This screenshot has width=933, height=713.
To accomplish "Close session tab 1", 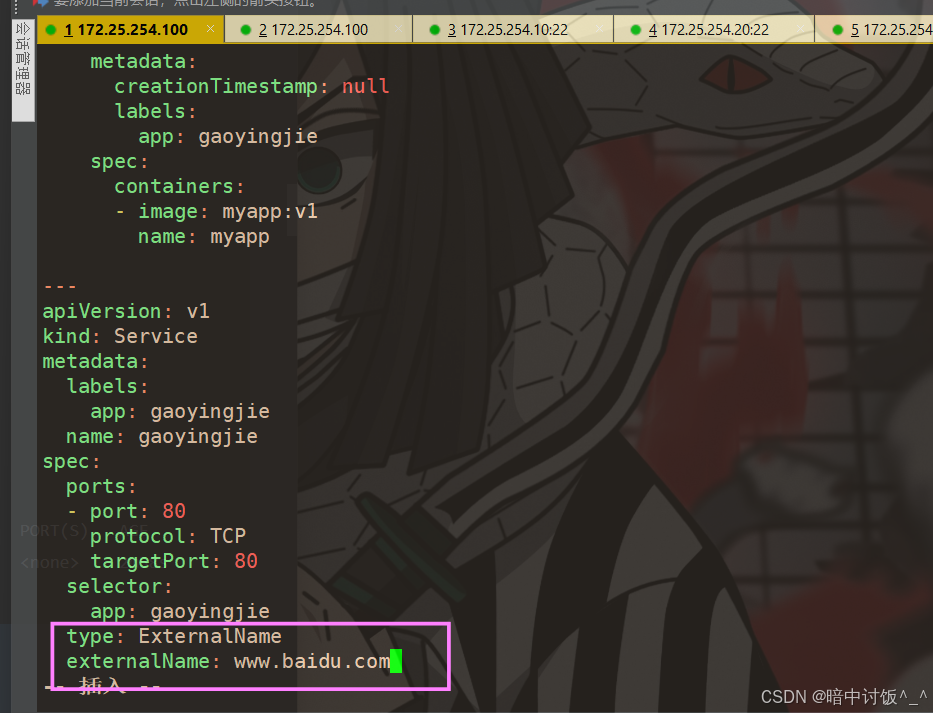I will pos(211,29).
